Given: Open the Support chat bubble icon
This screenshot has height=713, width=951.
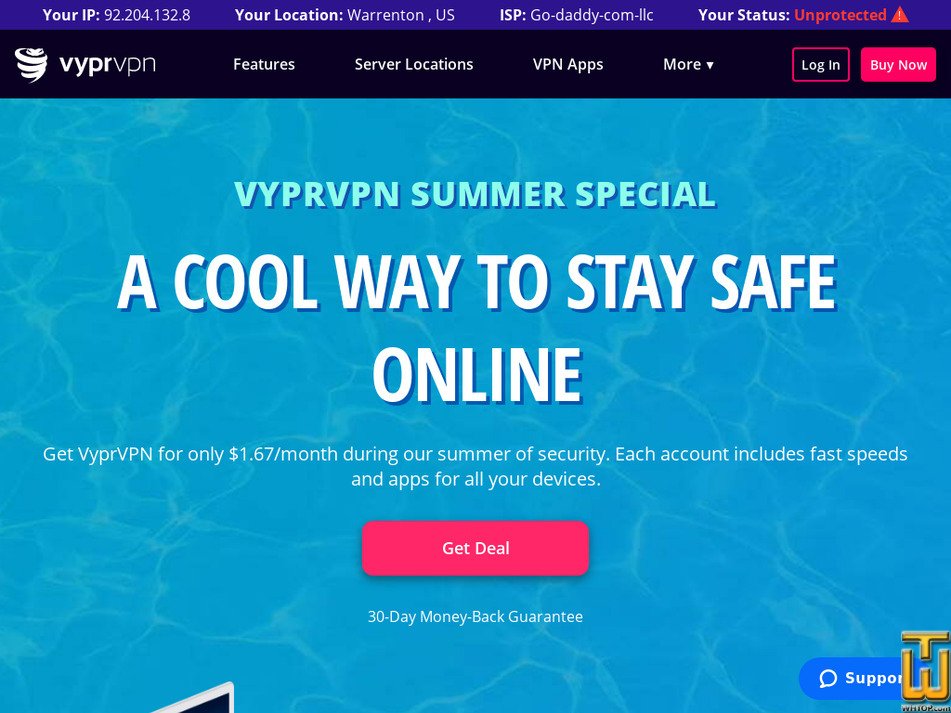Looking at the screenshot, I should (x=828, y=678).
